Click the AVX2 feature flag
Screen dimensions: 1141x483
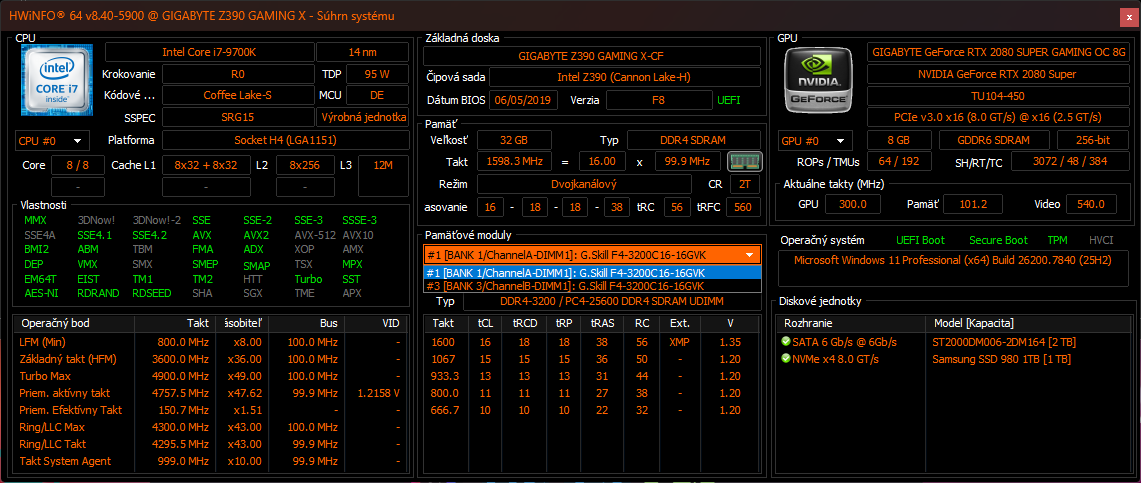click(x=255, y=235)
